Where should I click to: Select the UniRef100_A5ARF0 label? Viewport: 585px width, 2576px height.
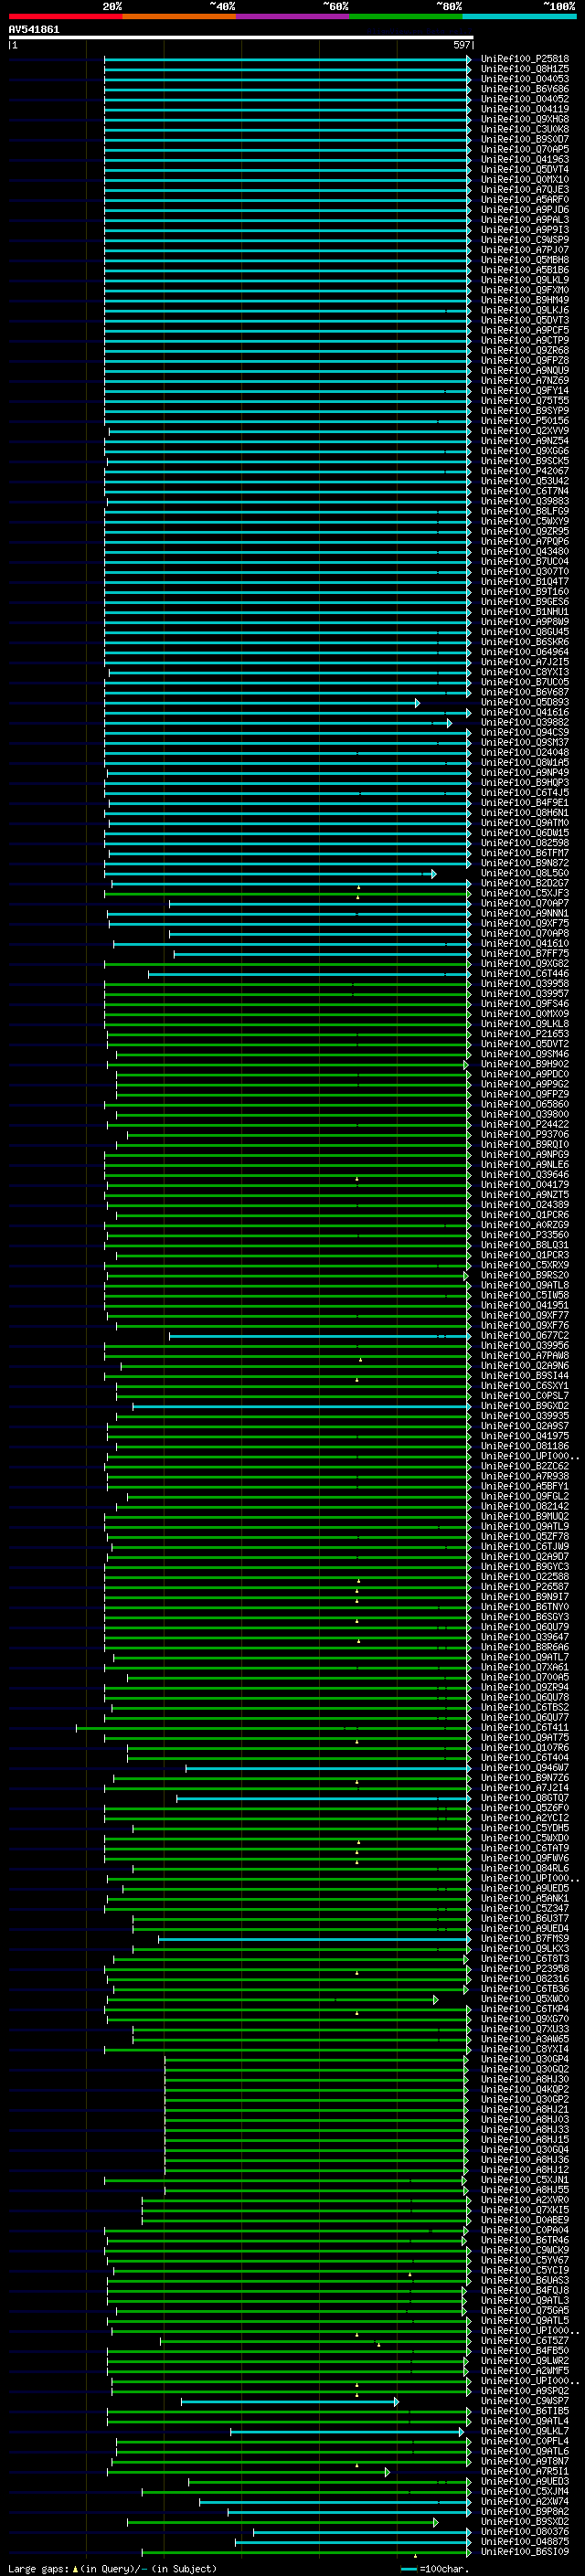click(525, 200)
